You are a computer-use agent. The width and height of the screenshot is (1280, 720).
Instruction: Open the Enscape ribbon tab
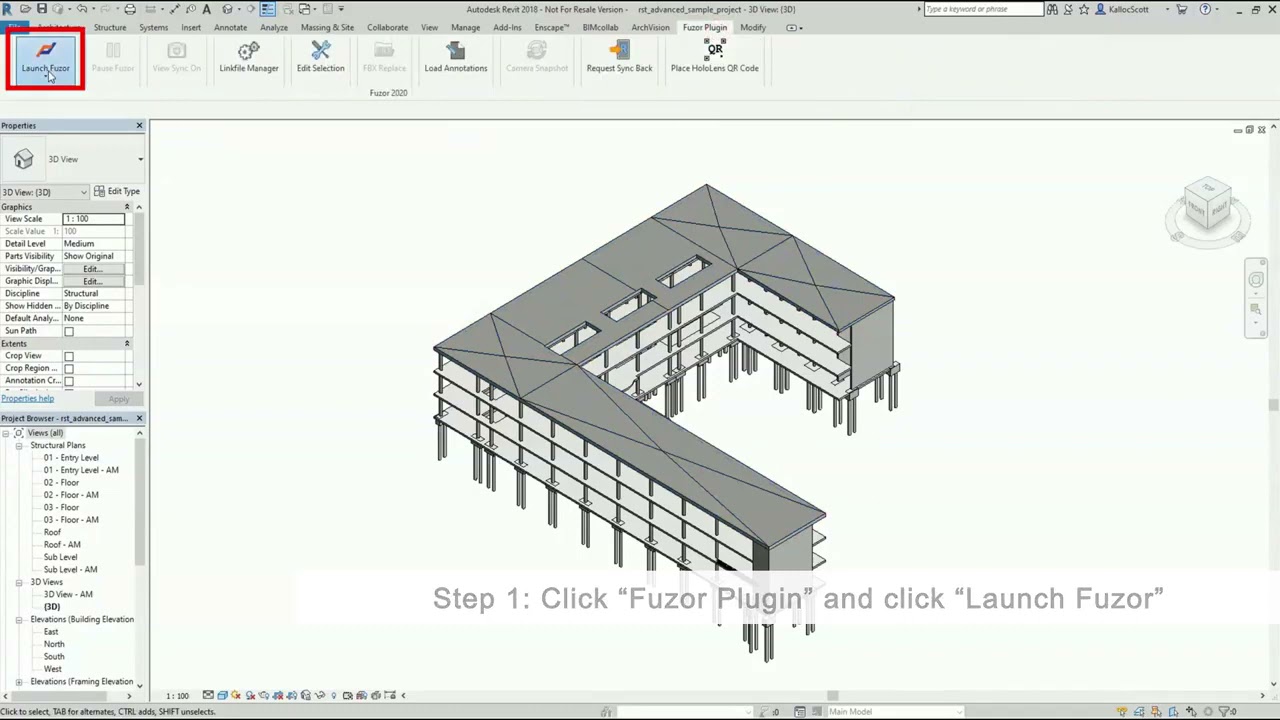551,27
